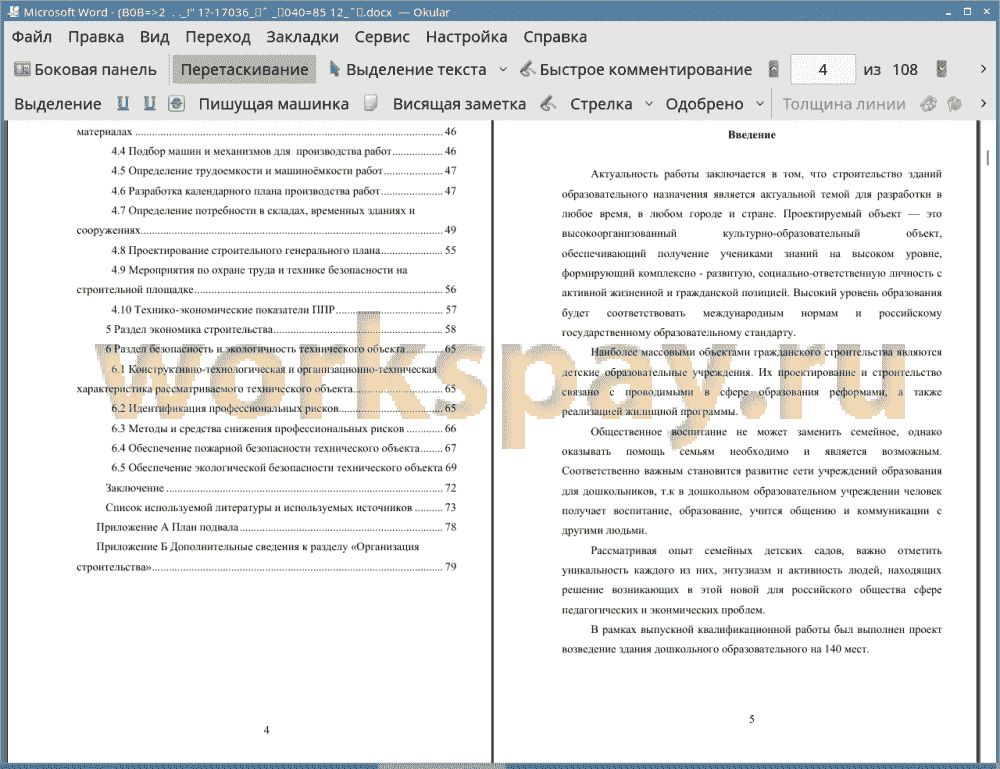Activate the Перетаскивание browse mode
Screen dimensions: 1000x769
(x=244, y=70)
